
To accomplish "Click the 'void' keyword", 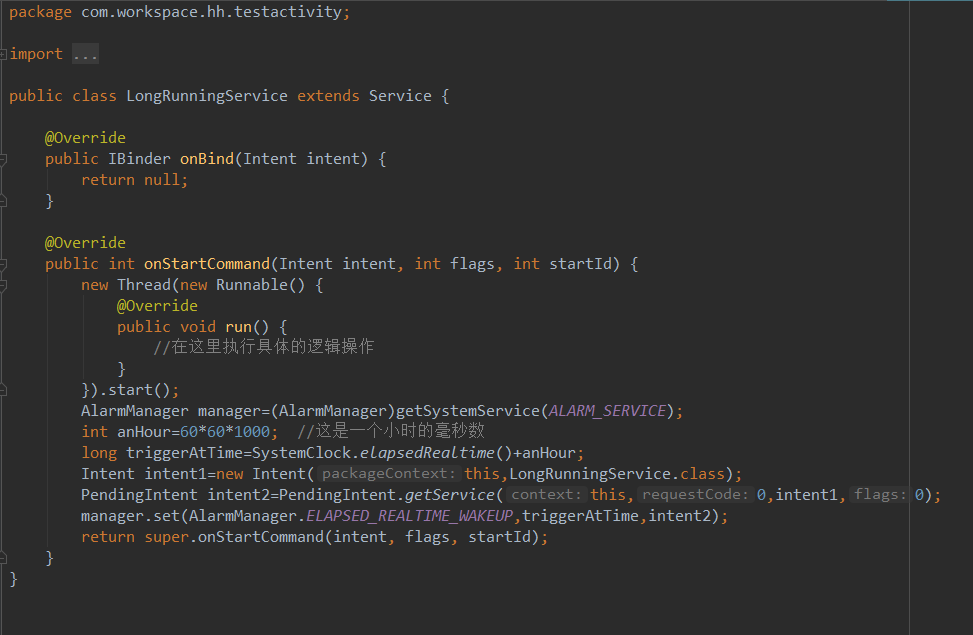I will (x=198, y=327).
